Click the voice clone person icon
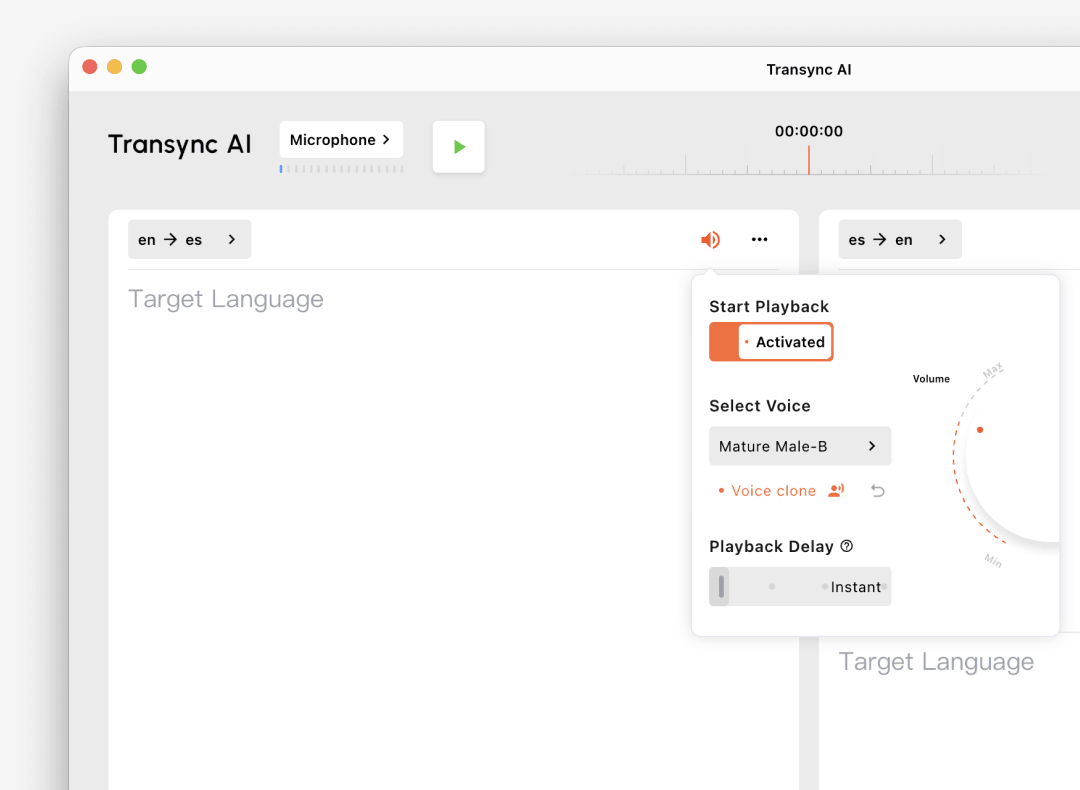1080x790 pixels. click(x=836, y=490)
